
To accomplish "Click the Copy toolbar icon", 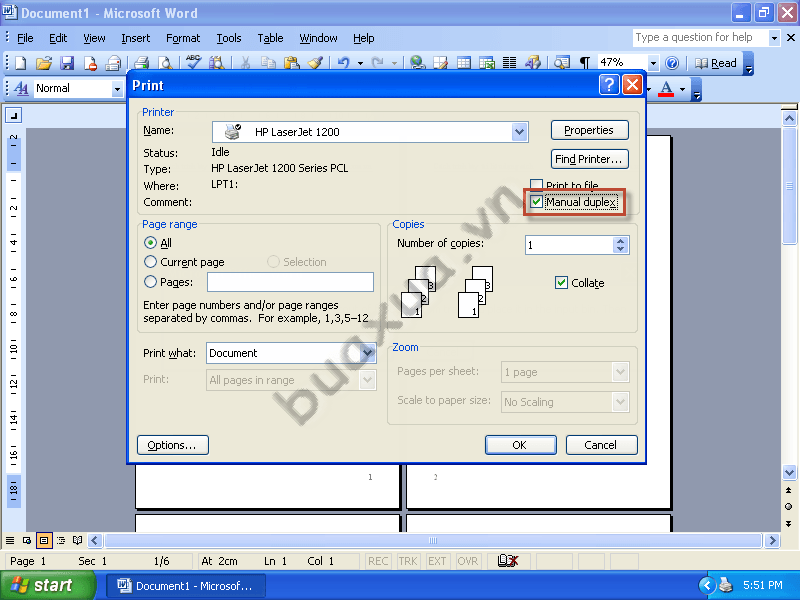I will tap(268, 63).
